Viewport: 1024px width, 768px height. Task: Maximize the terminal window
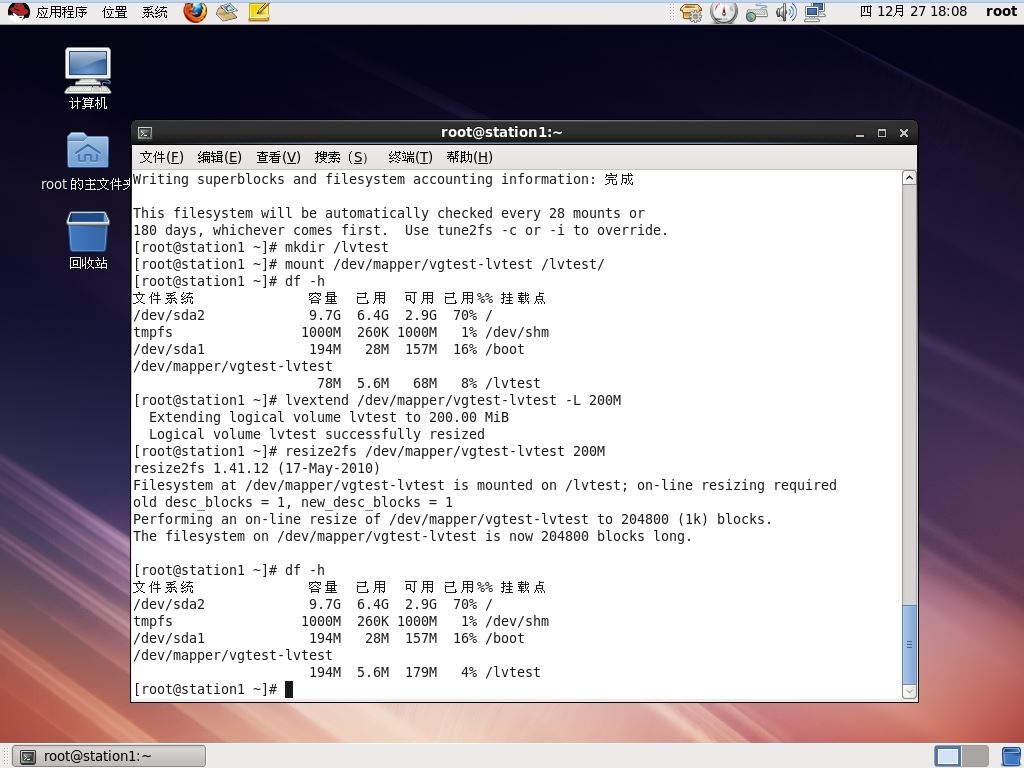click(x=882, y=133)
